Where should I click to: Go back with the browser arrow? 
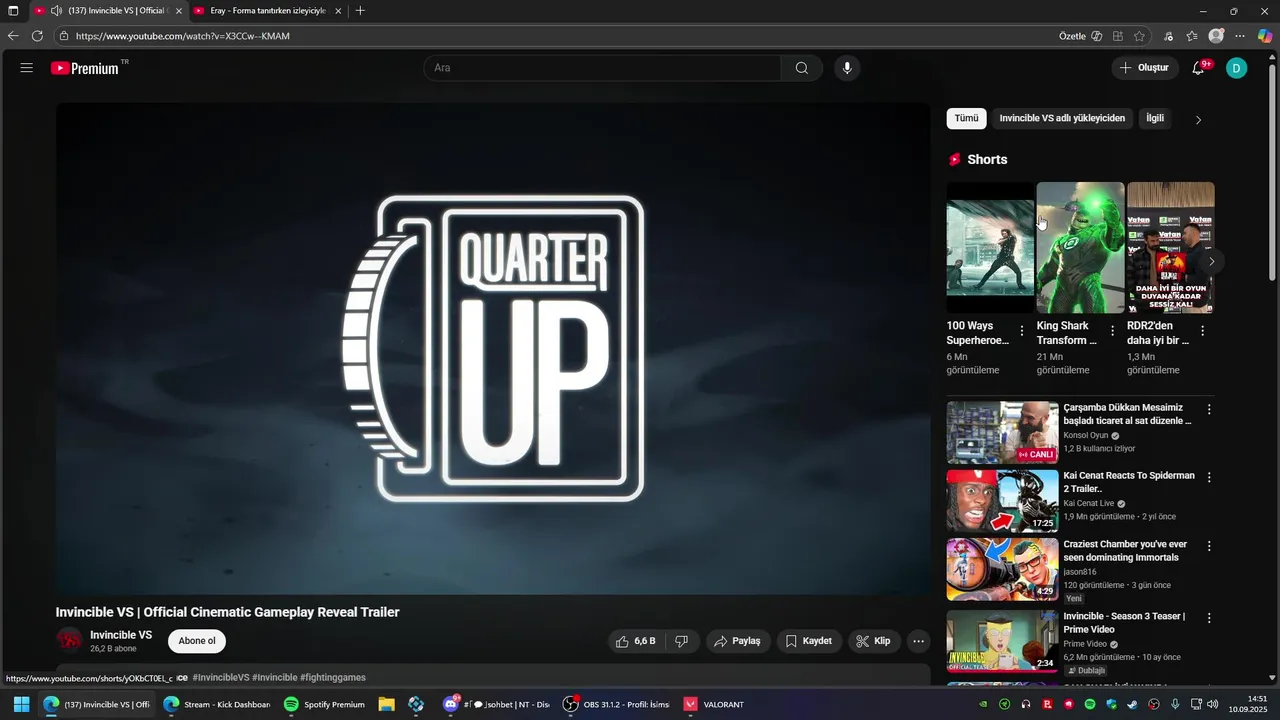pos(13,36)
